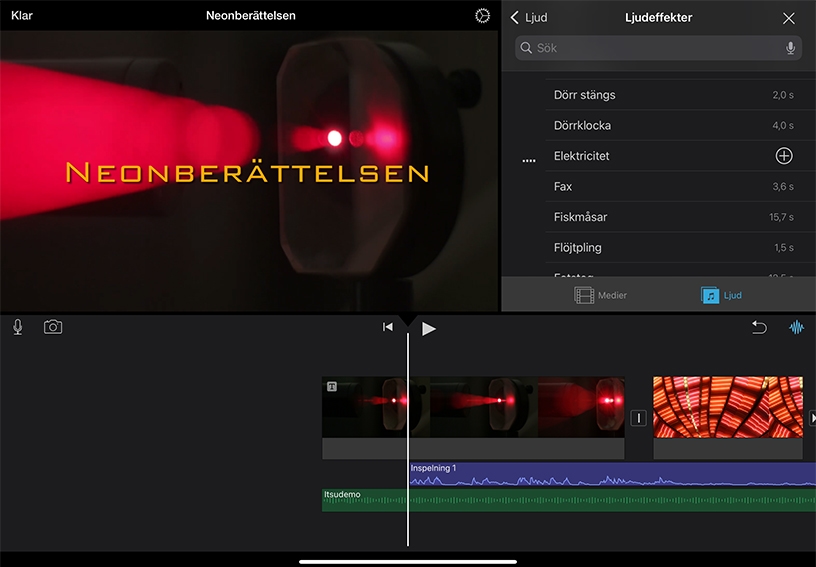Tap the Neonberättelsen title in the viewer
Viewport: 816px width, 567px height.
tap(248, 172)
